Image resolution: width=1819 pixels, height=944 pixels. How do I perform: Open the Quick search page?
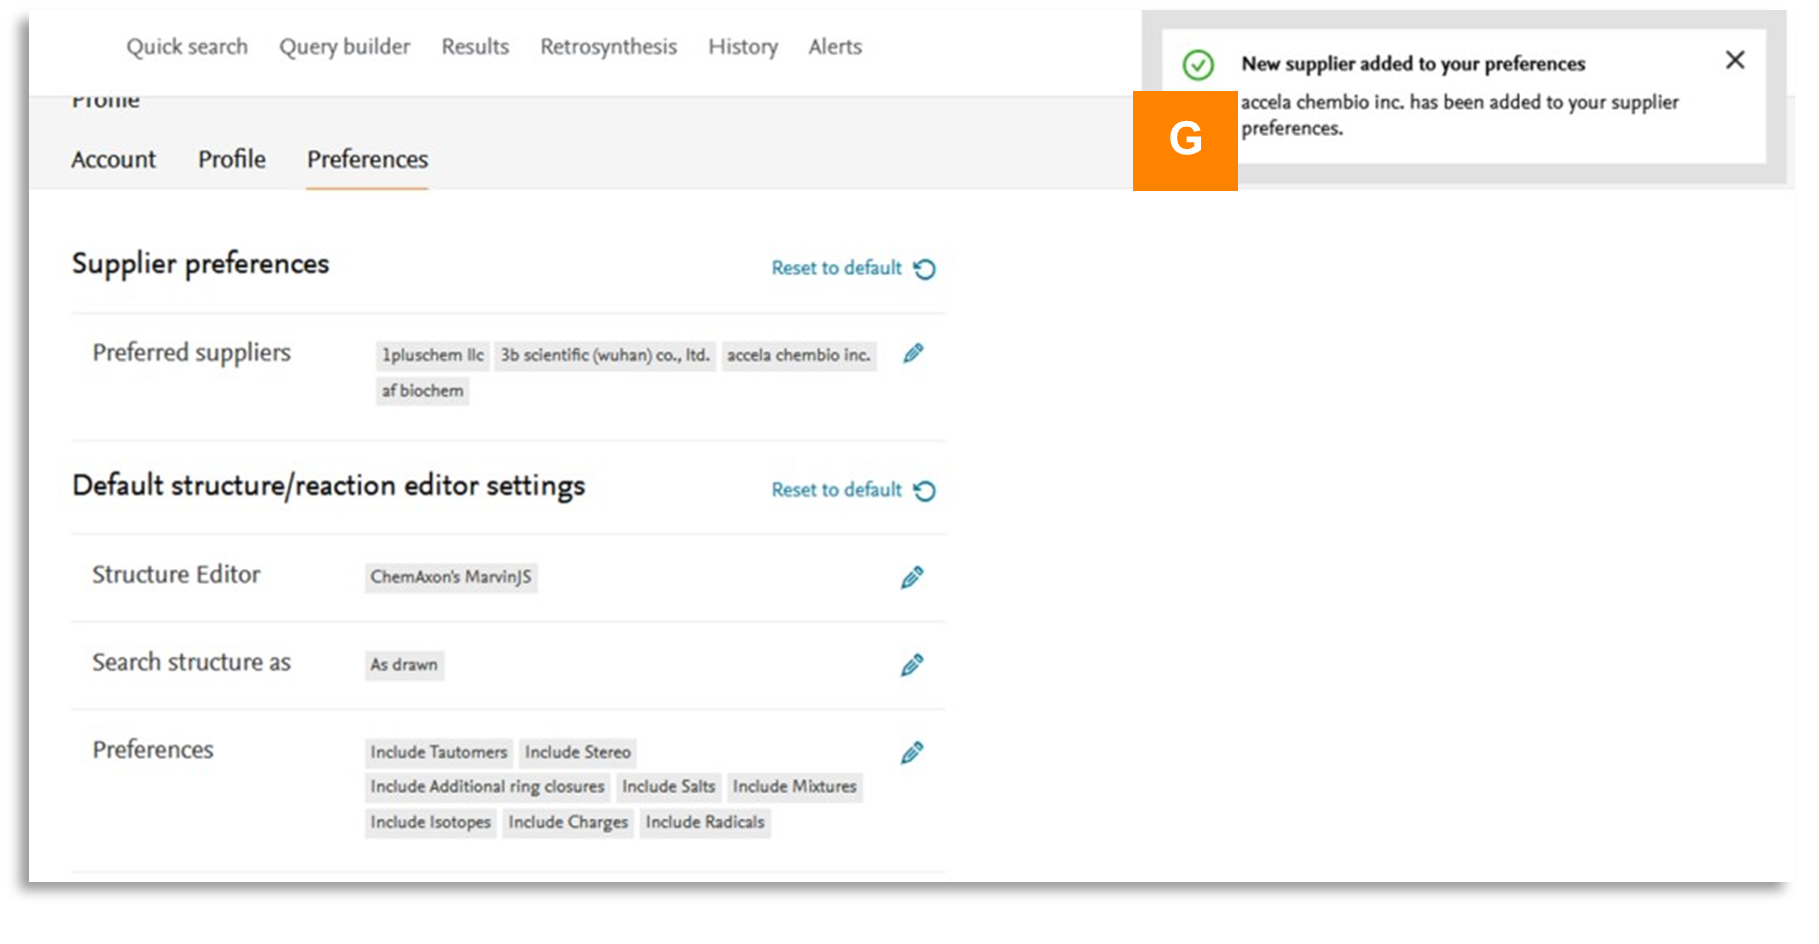coord(187,47)
